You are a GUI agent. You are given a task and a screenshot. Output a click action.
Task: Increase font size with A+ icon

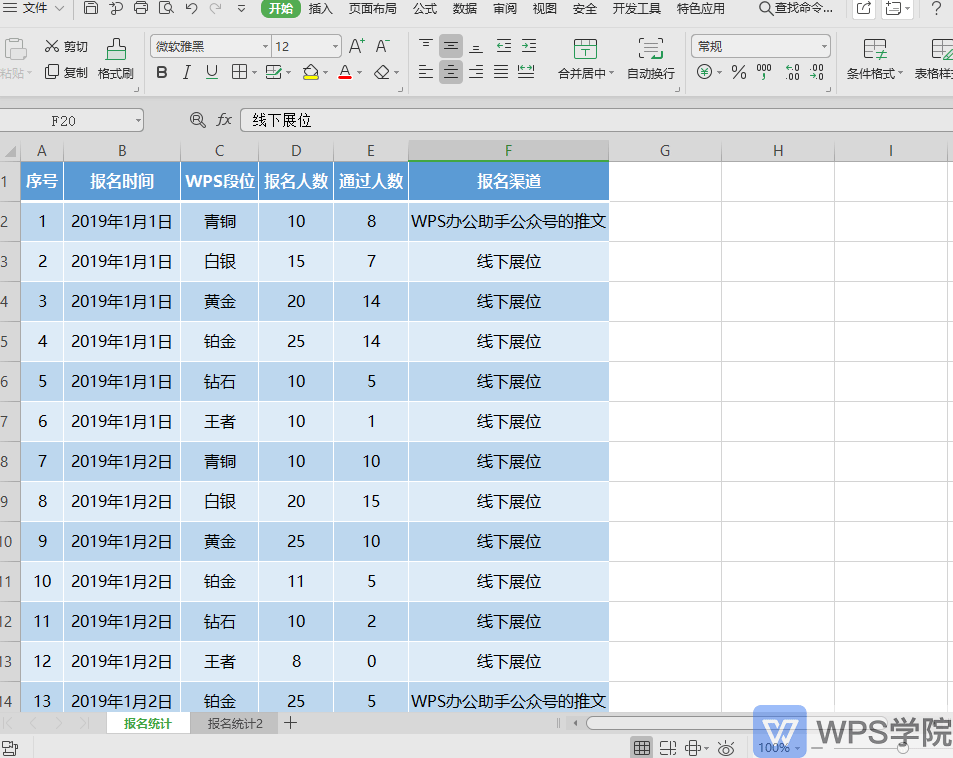pos(357,46)
